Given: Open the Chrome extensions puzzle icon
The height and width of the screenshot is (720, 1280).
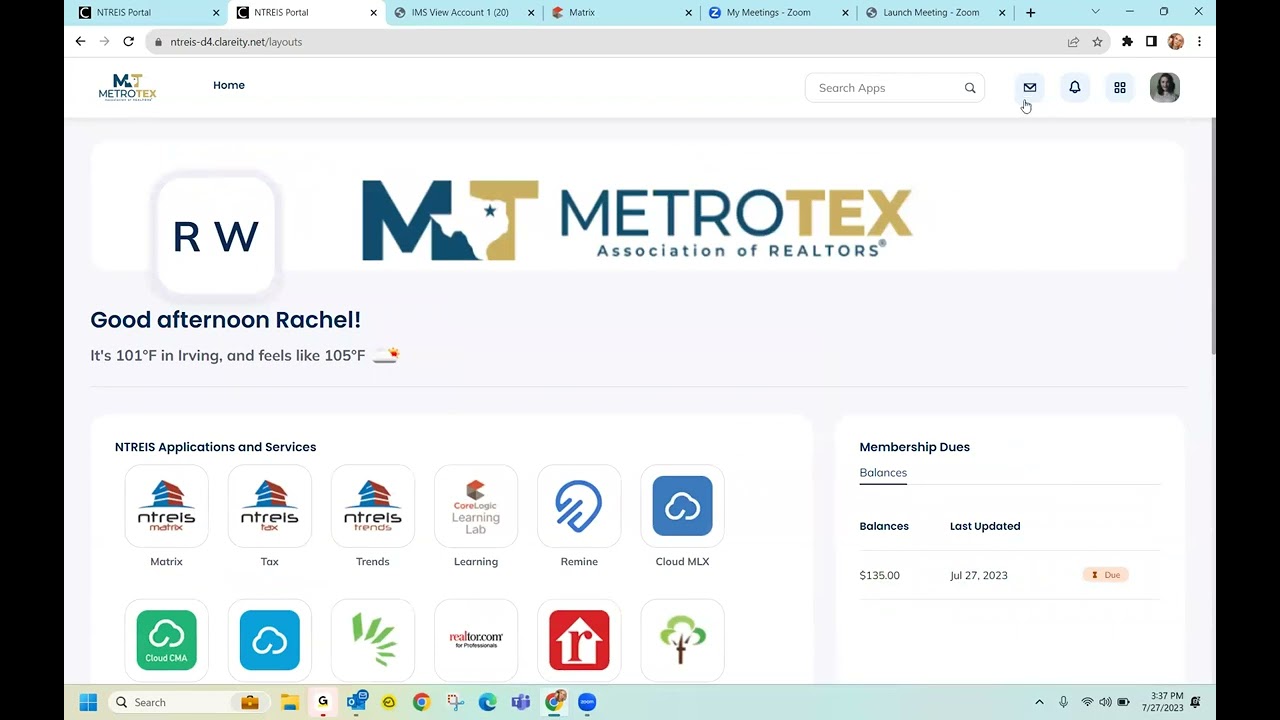Looking at the screenshot, I should click(1127, 42).
